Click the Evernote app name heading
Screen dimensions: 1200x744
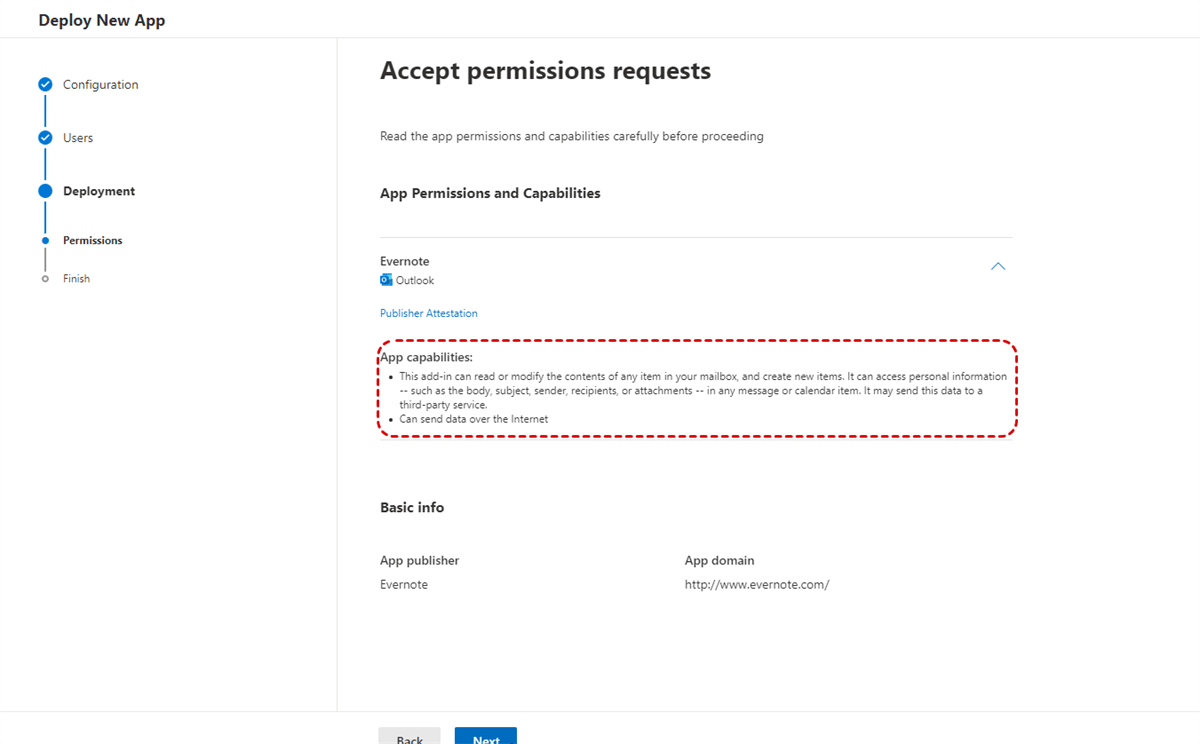404,262
